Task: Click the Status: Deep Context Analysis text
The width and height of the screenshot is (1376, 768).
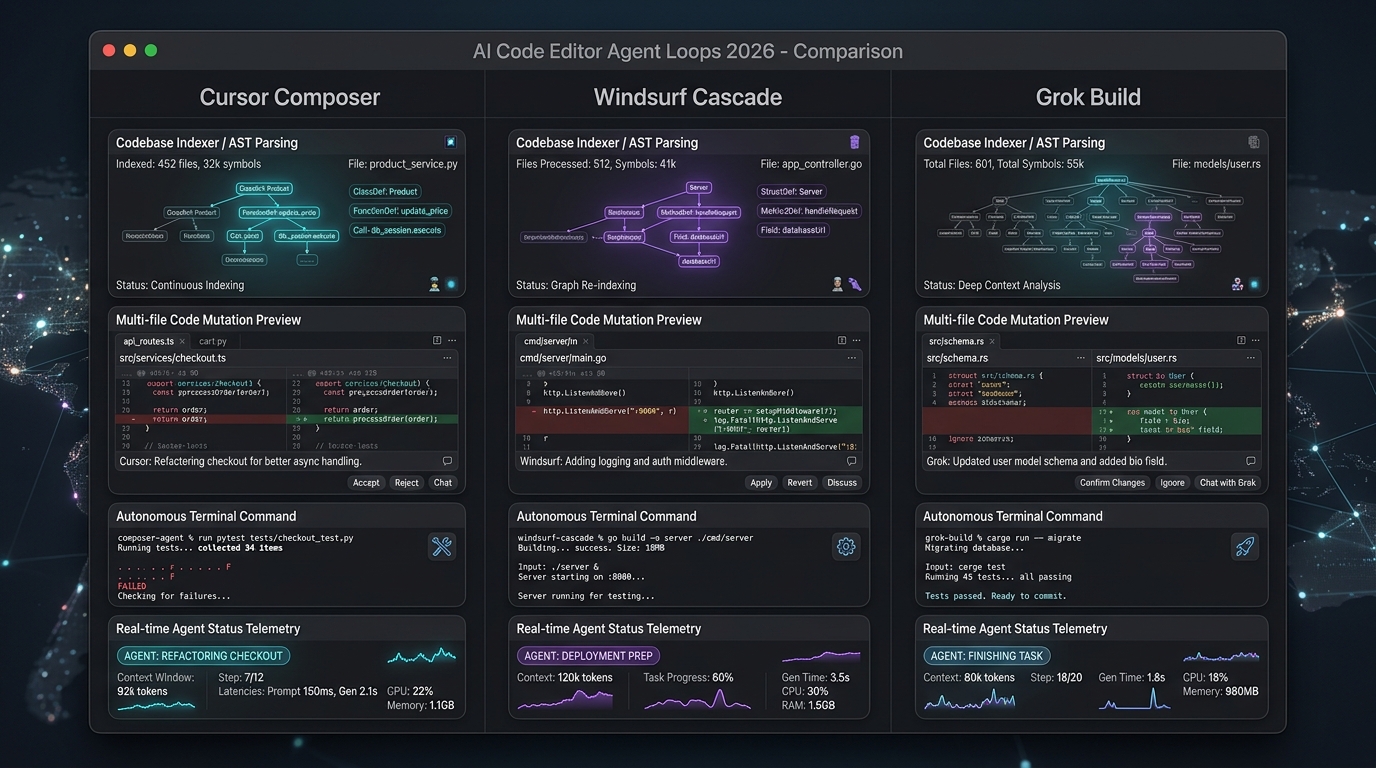Action: click(x=992, y=285)
